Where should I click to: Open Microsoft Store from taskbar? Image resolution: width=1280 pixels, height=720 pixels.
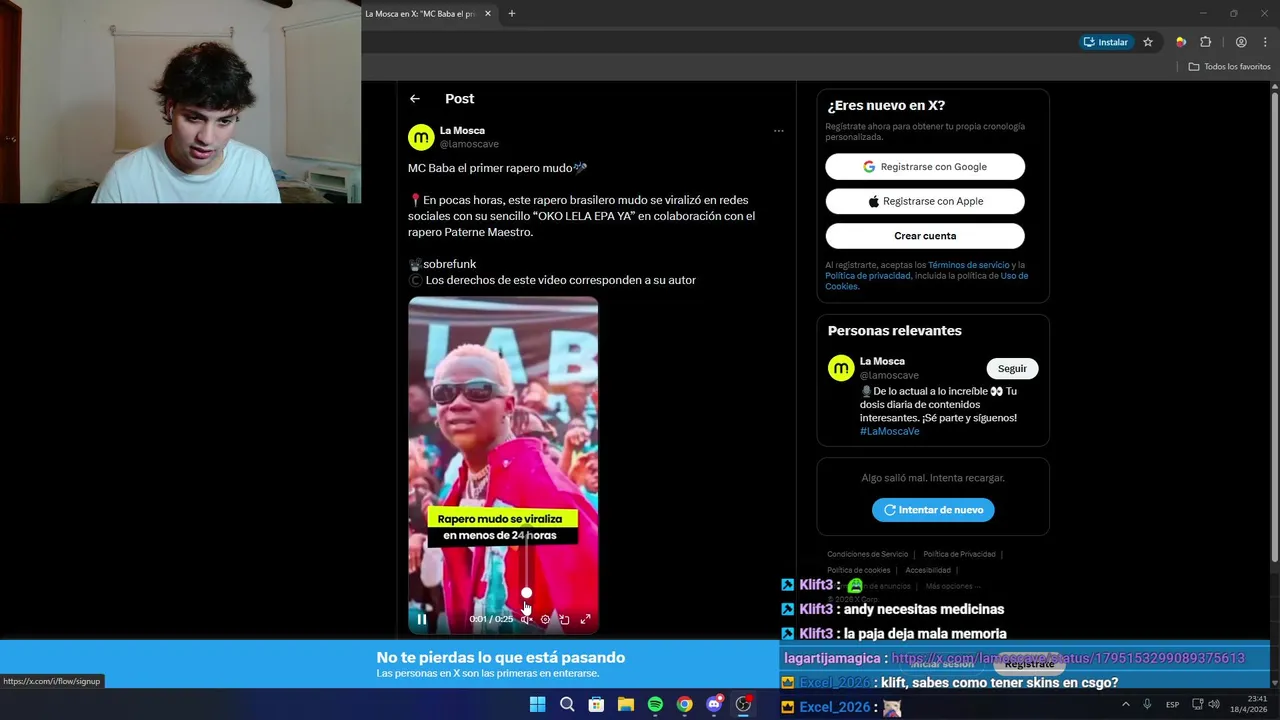click(x=596, y=705)
